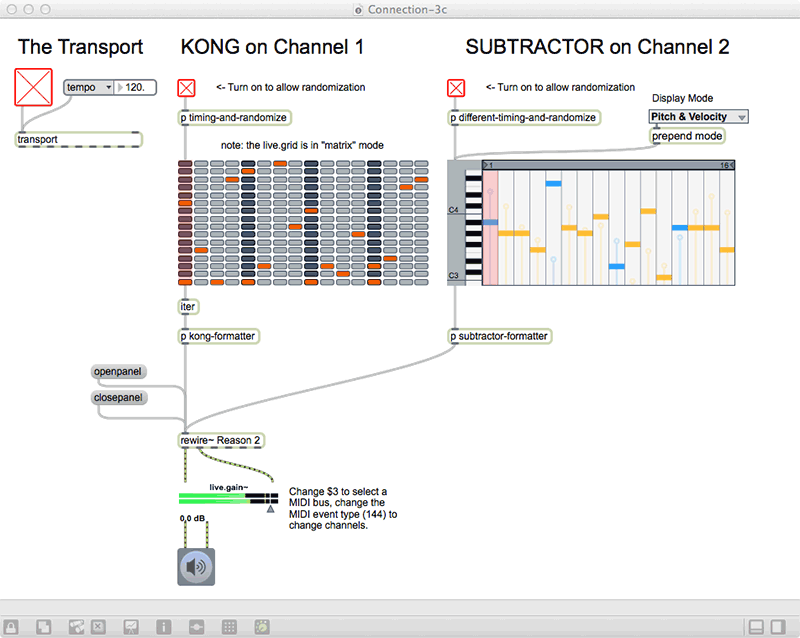
Task: Click the '0.0 dB' gain readout
Action: [192, 519]
